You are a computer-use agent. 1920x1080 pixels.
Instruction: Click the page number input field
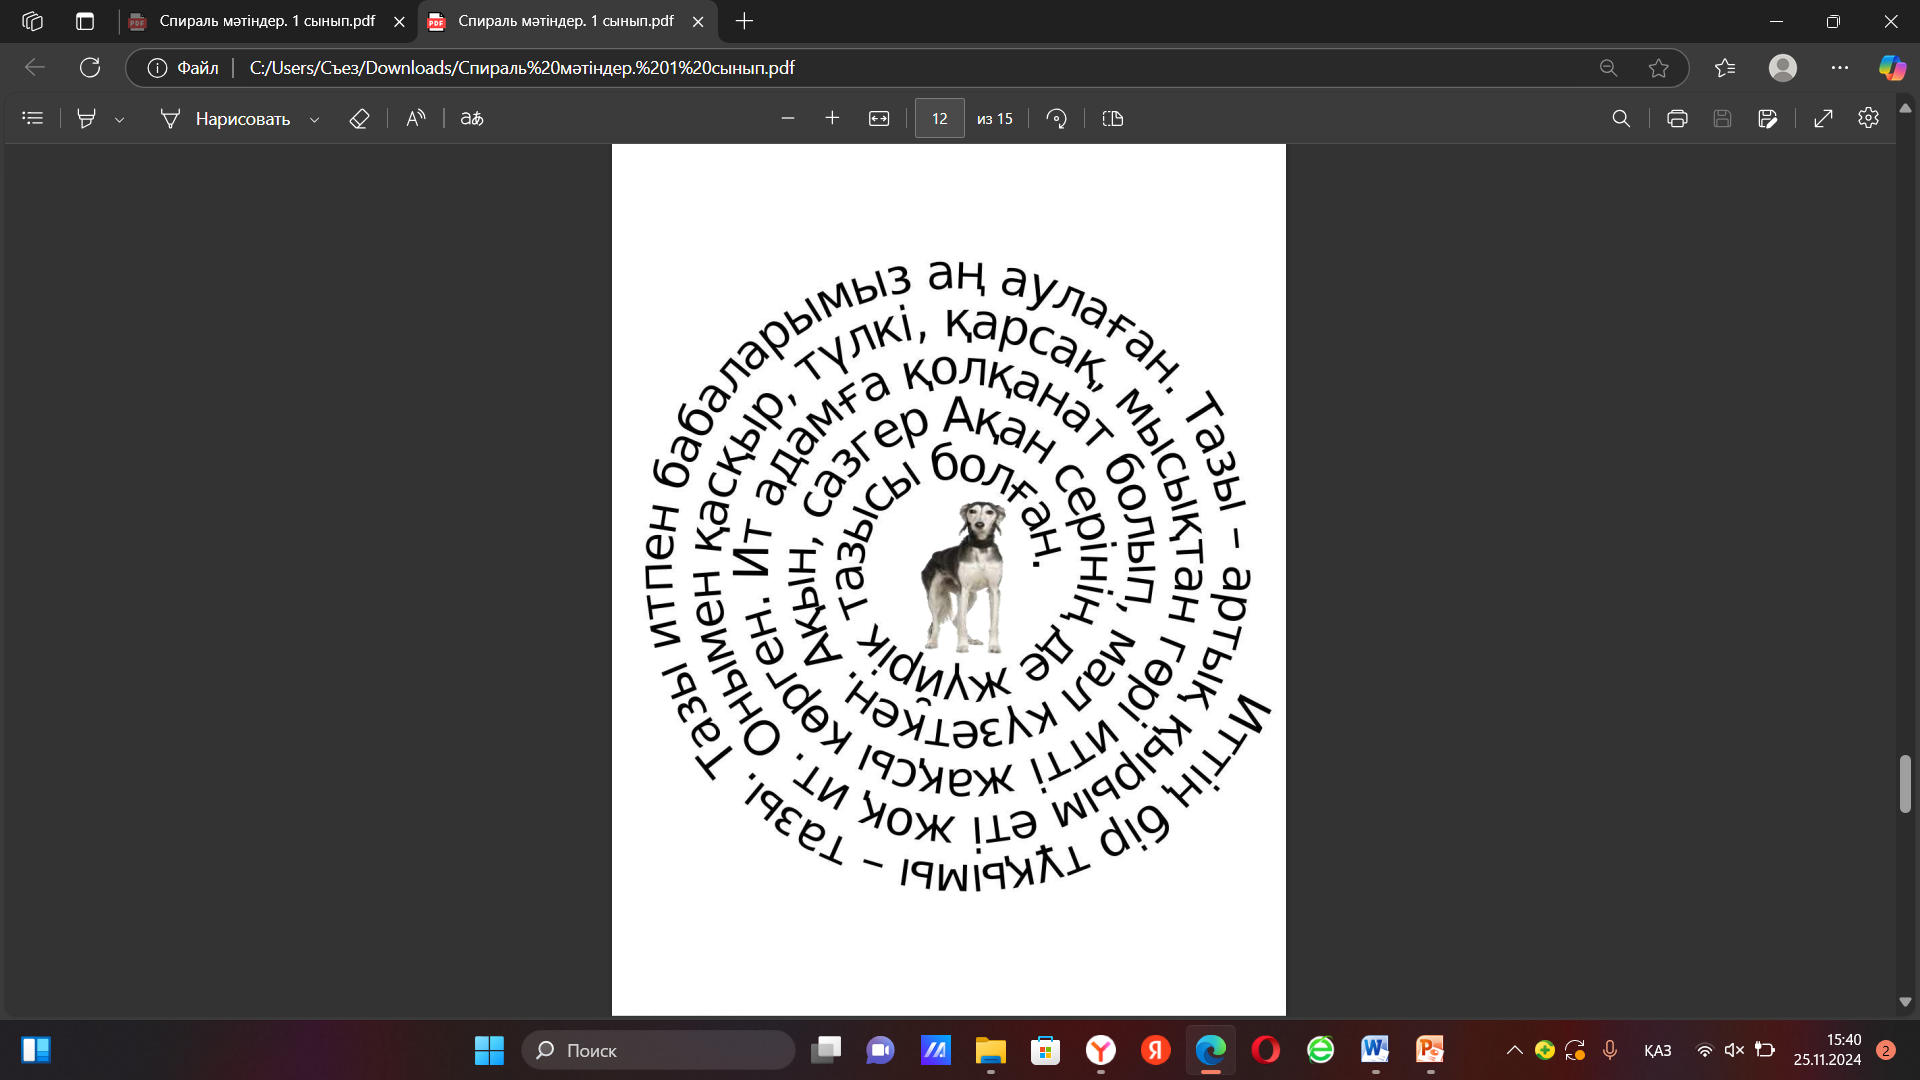[939, 118]
